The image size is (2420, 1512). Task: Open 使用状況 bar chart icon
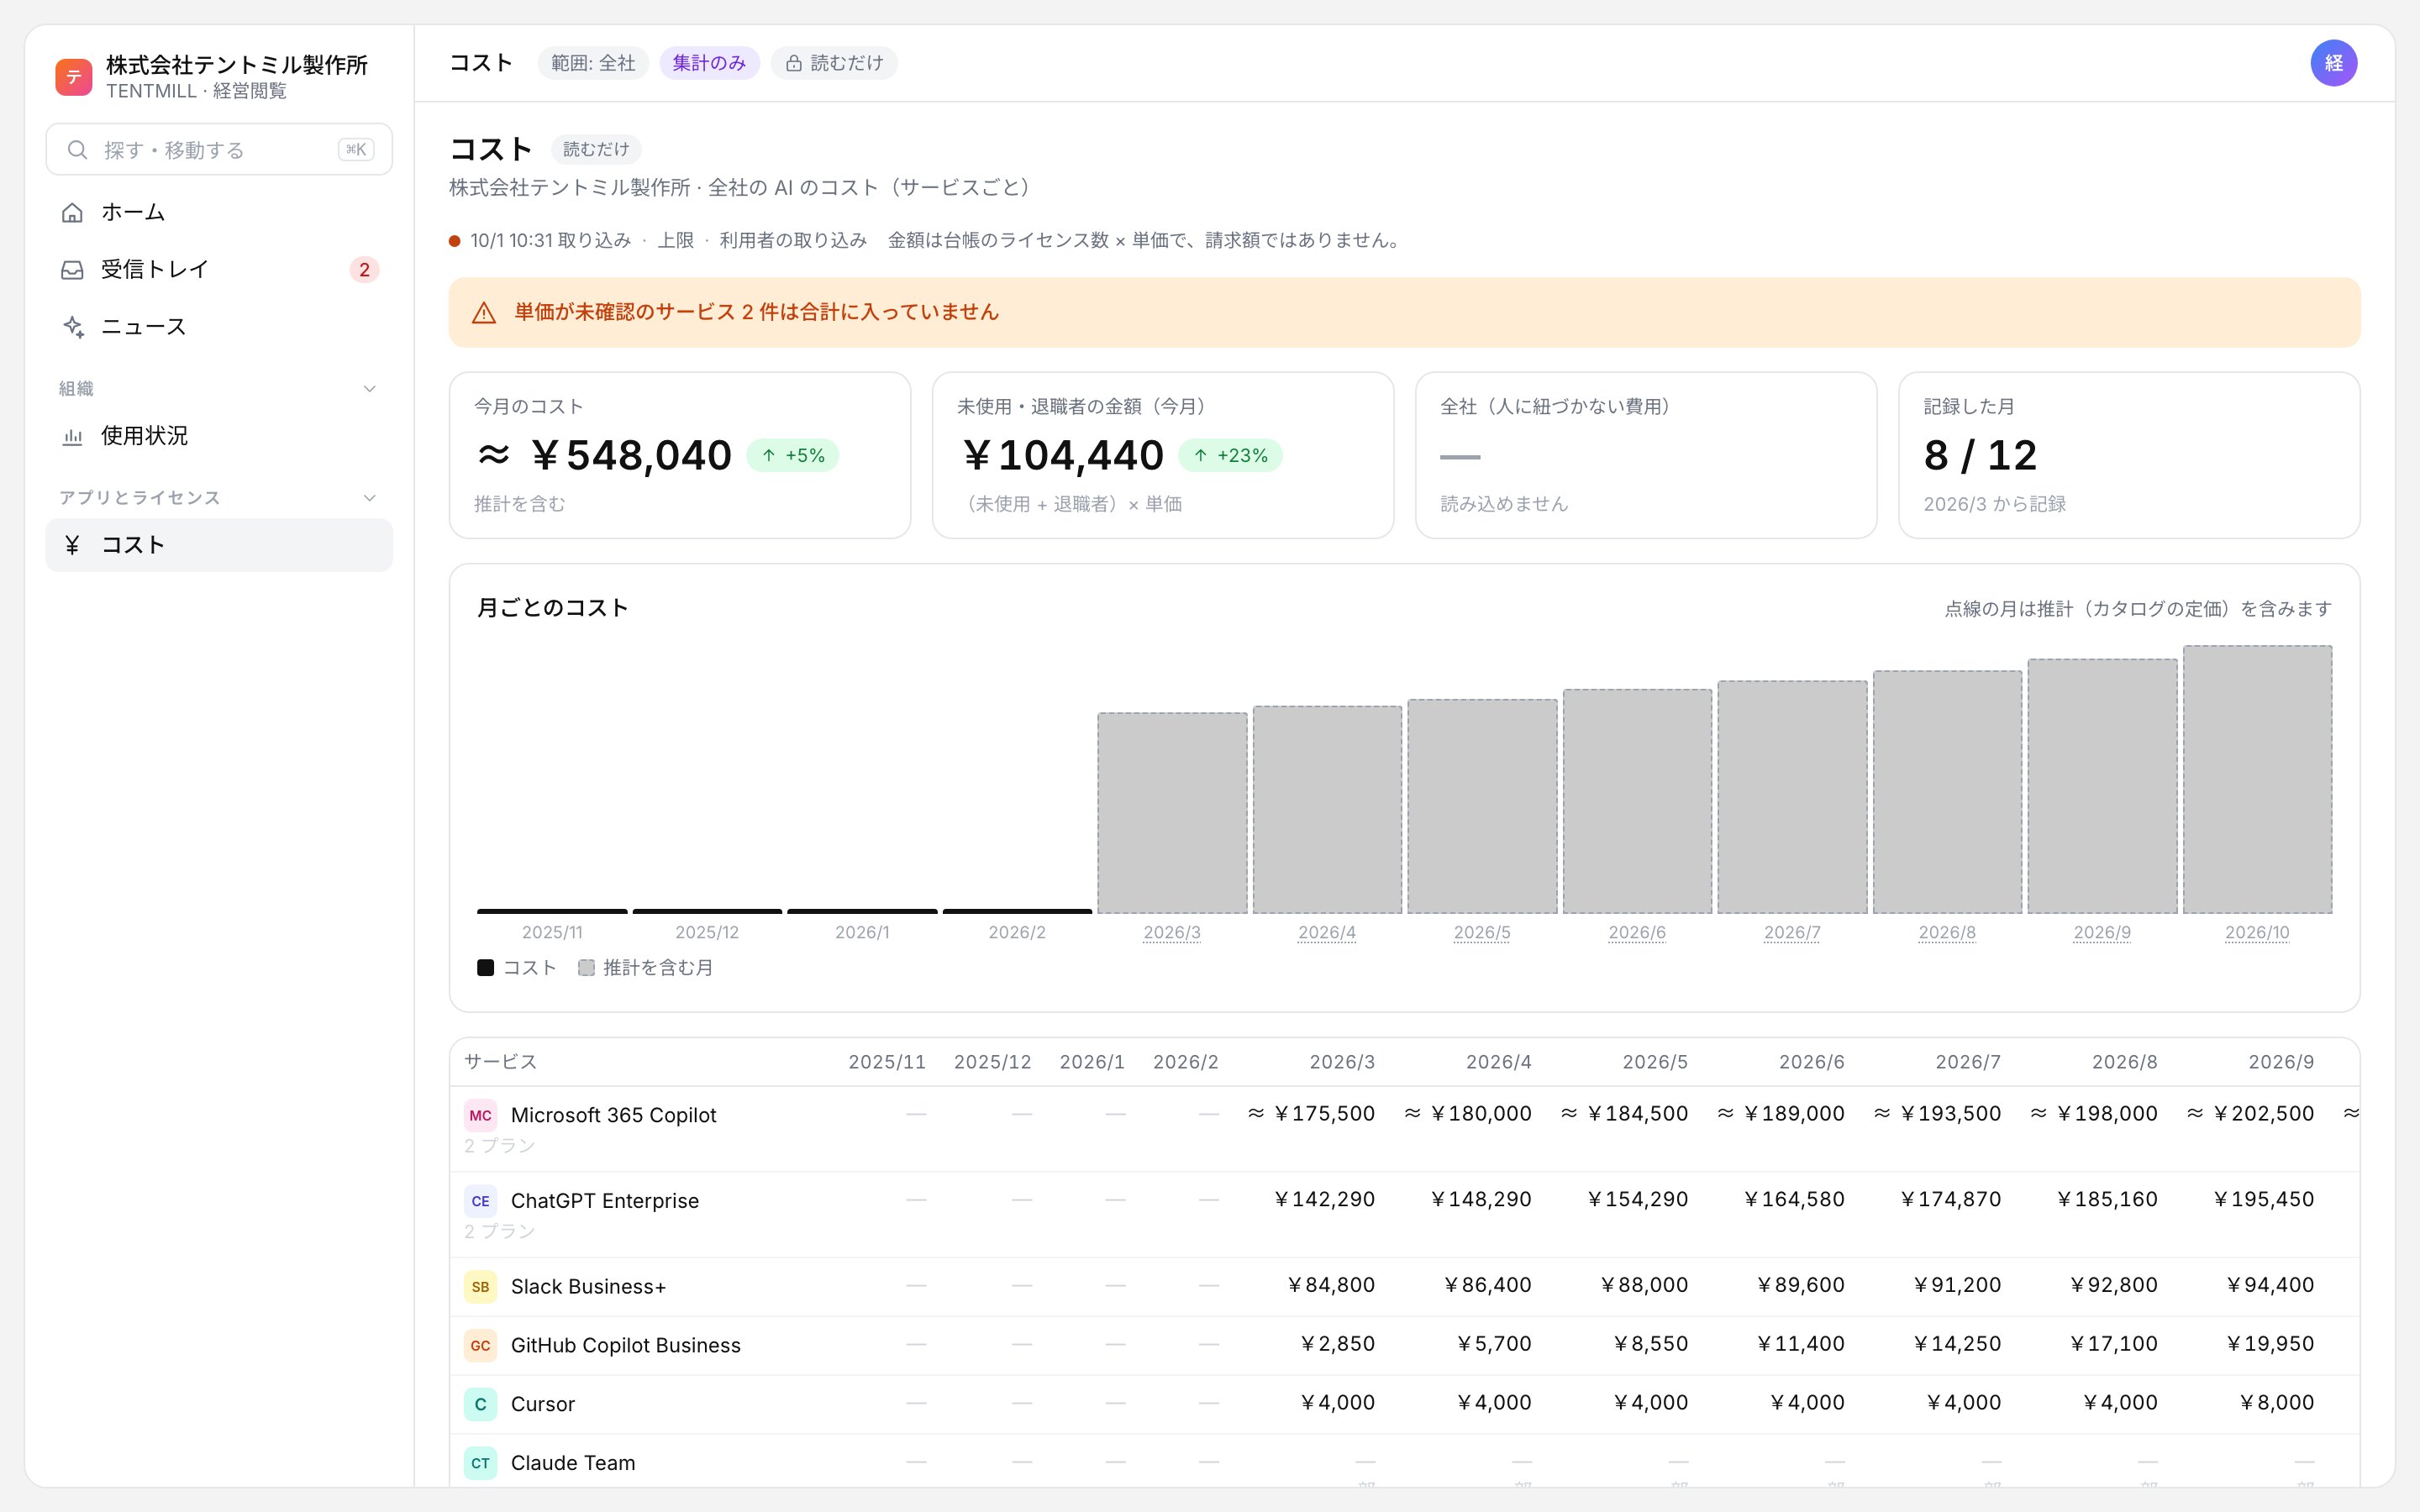(x=72, y=436)
